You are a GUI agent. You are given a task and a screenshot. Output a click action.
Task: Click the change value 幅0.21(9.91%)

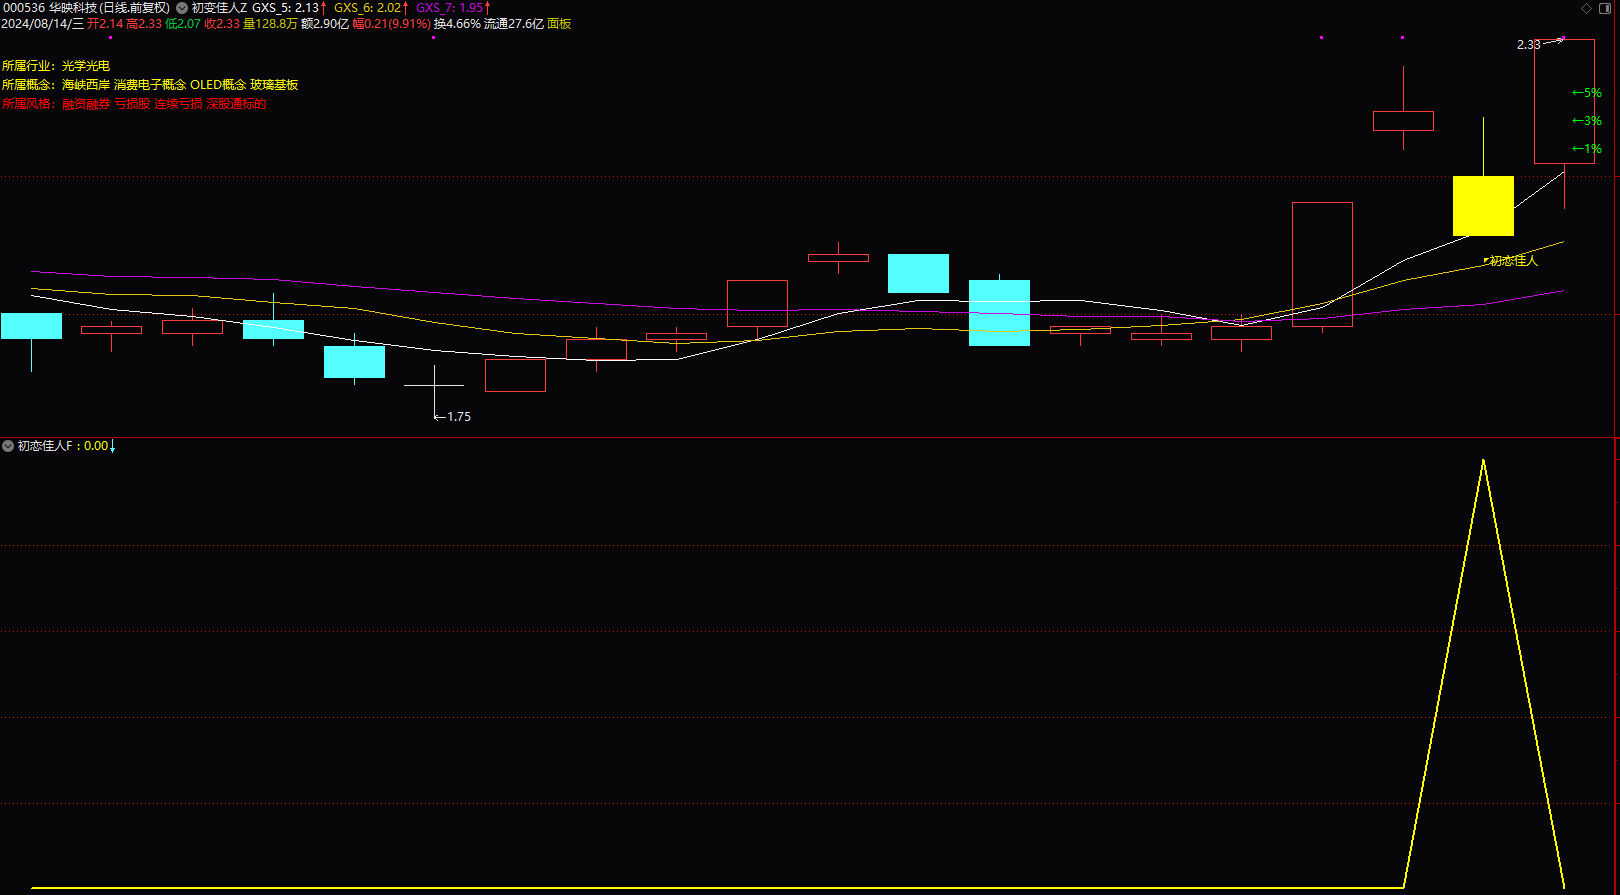pos(392,24)
